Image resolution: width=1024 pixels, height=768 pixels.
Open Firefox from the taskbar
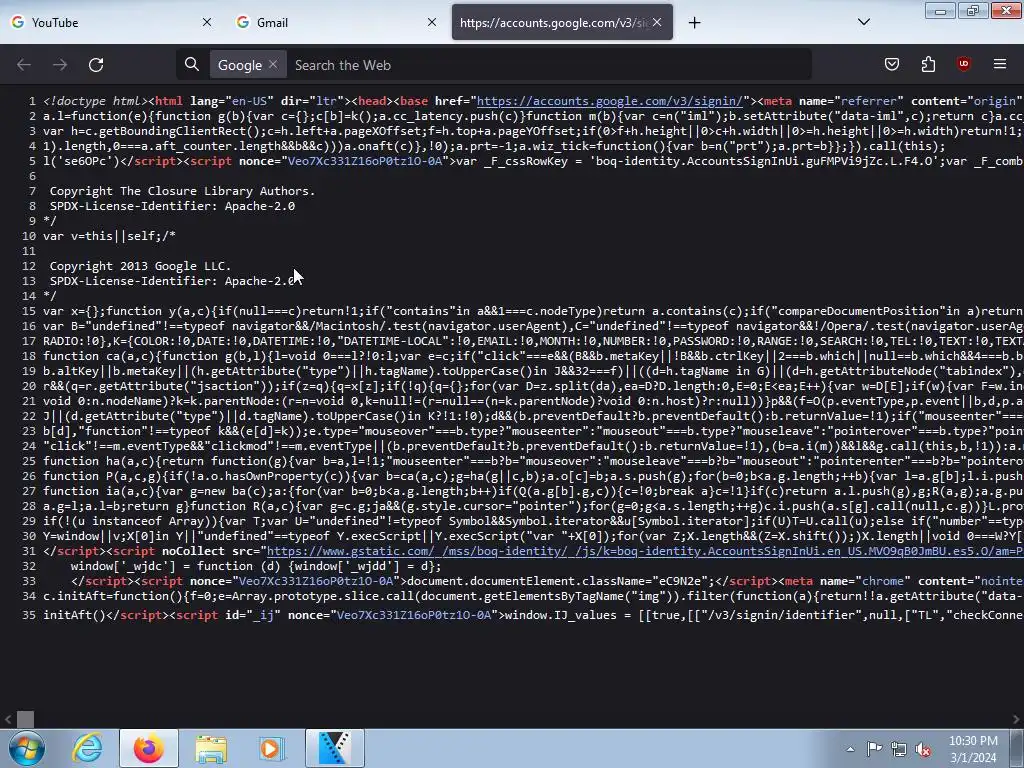click(149, 748)
